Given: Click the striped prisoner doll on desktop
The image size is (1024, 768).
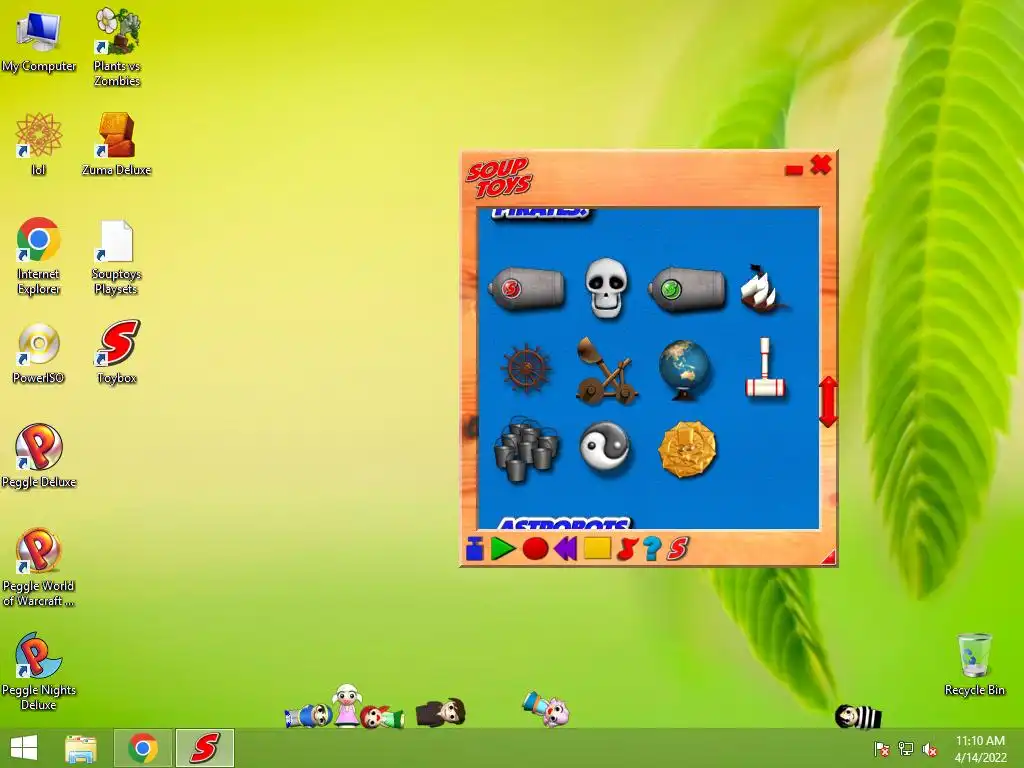Looking at the screenshot, I should click(x=859, y=716).
